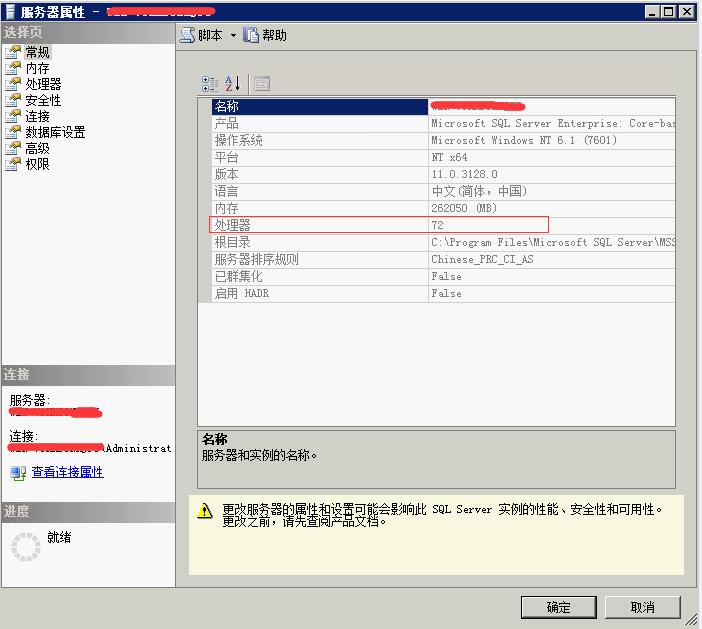
Task: Click the 取消 cancel button
Action: (x=642, y=608)
